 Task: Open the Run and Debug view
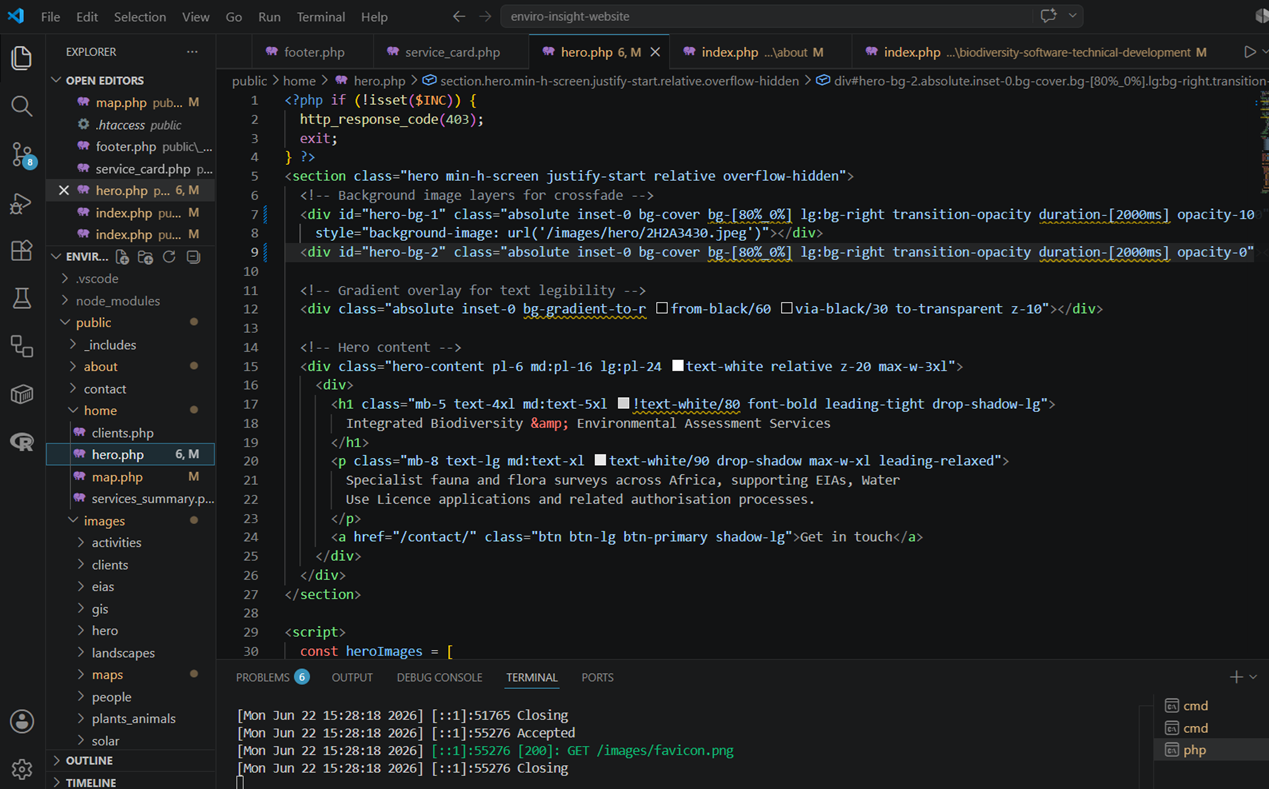click(21, 203)
